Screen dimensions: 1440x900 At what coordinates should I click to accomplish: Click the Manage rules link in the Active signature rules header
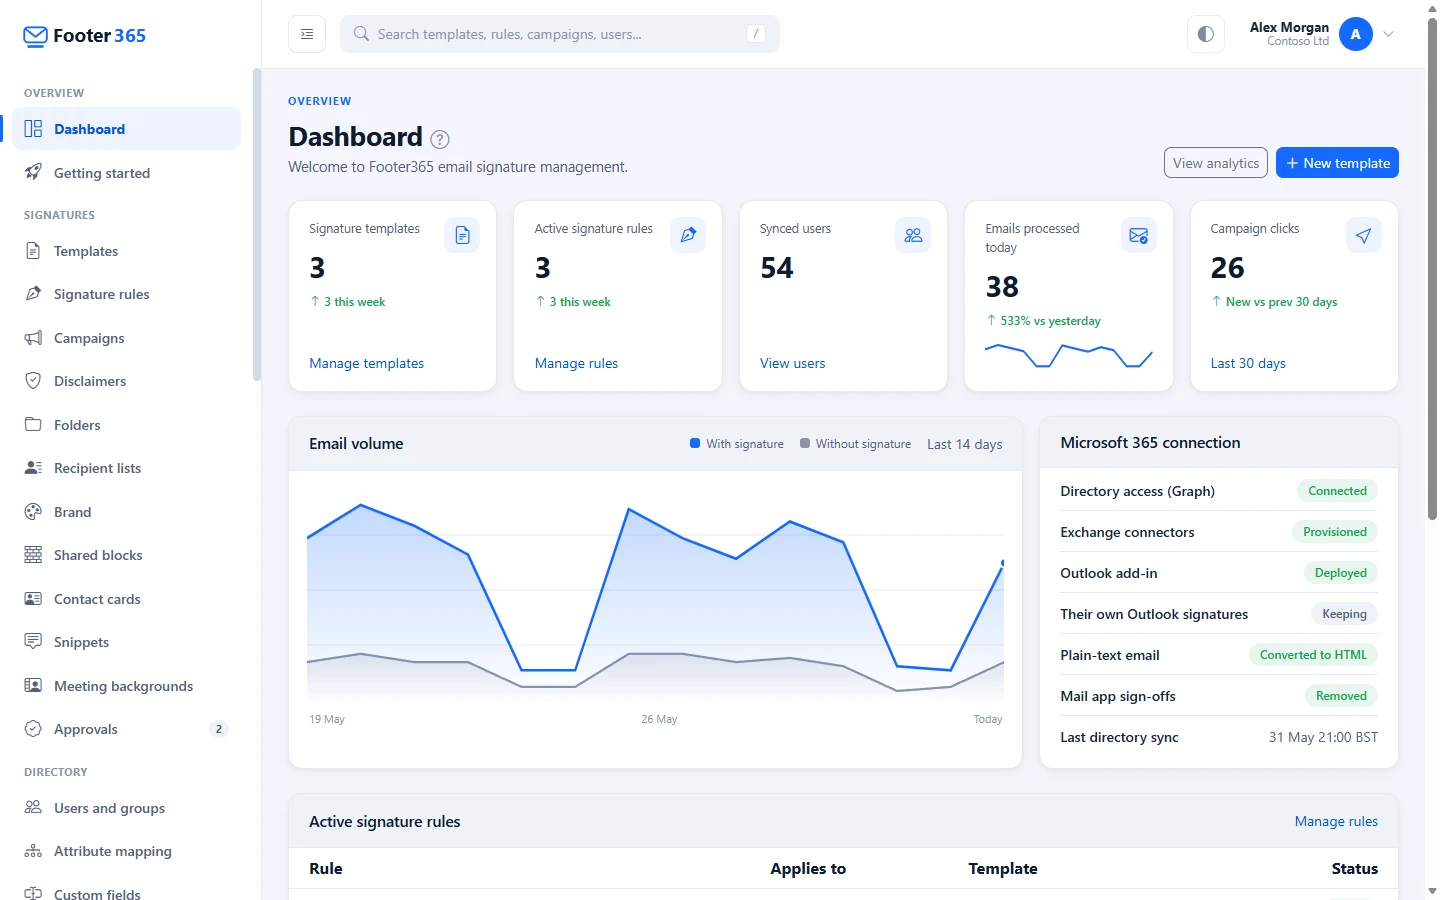tap(1336, 821)
